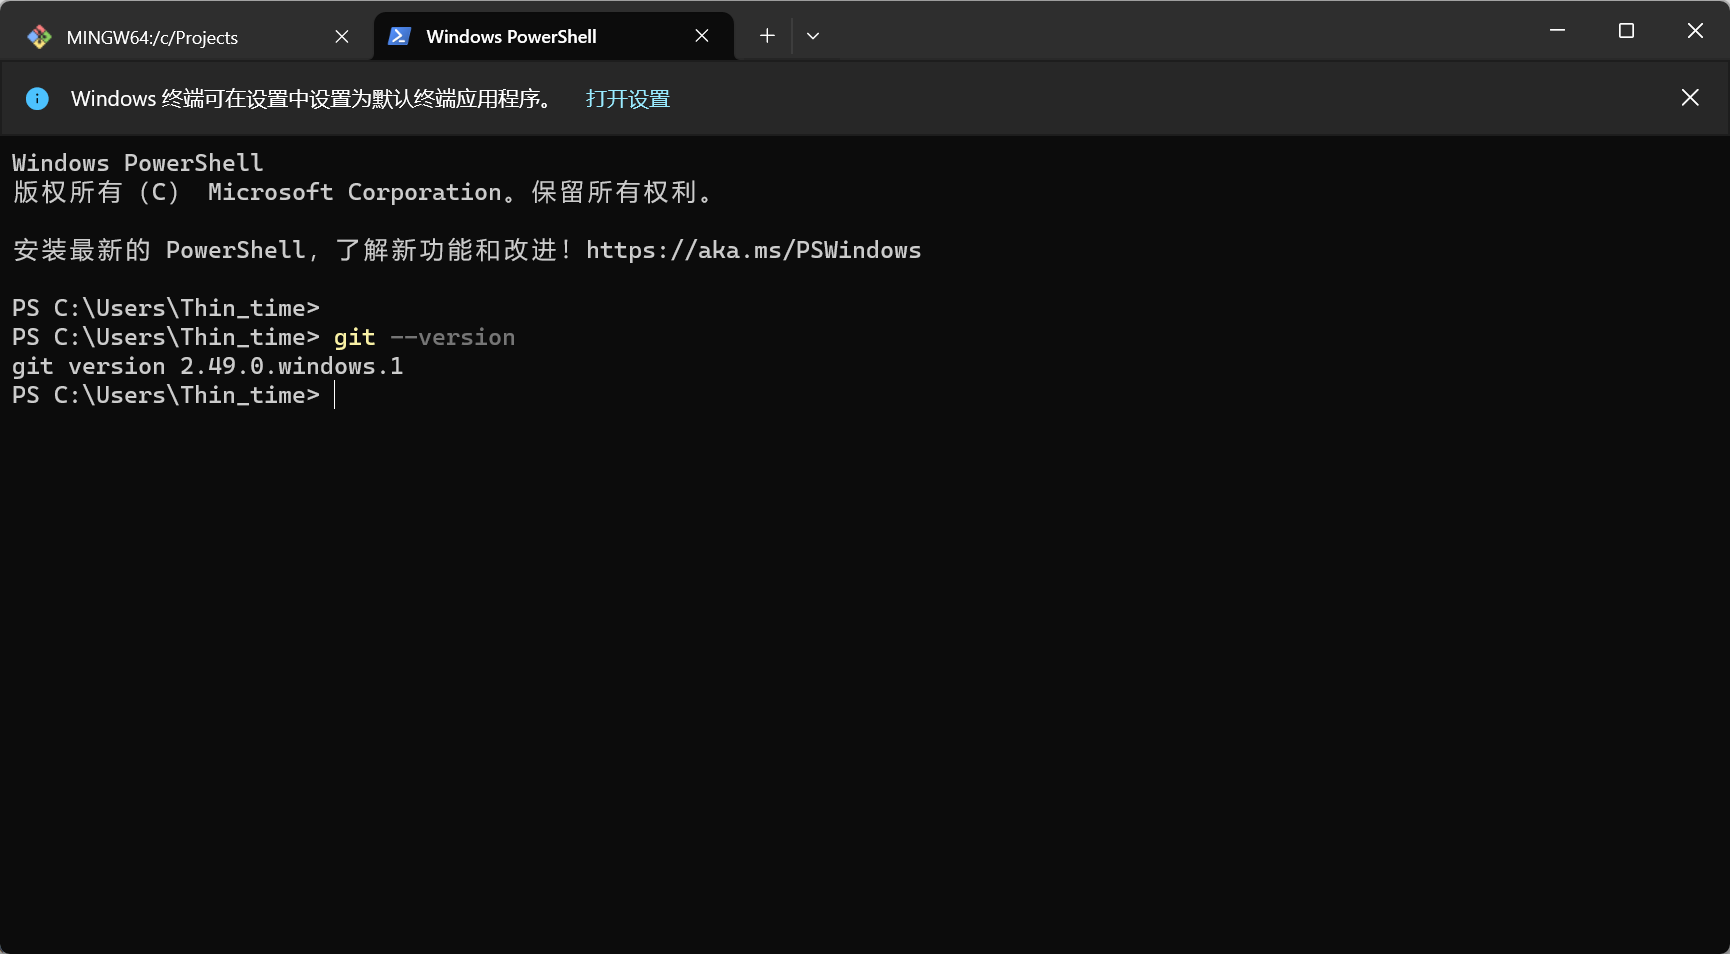1730x954 pixels.
Task: Maximize the terminal window
Action: (x=1626, y=31)
